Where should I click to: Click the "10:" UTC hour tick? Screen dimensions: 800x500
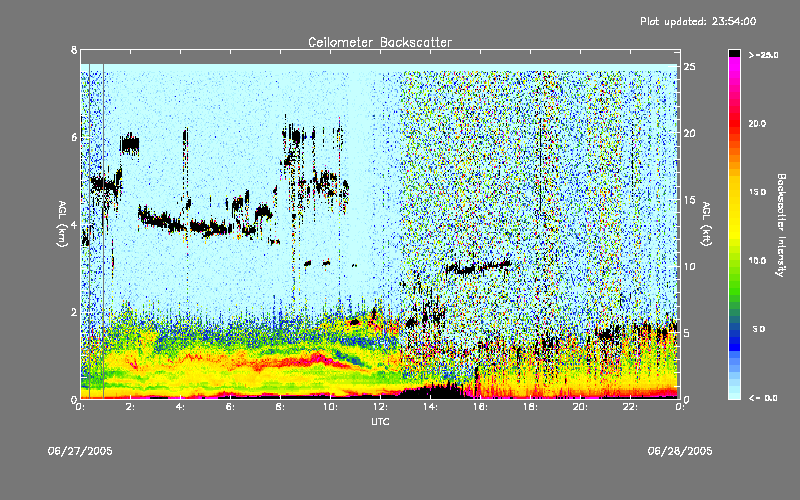click(x=330, y=407)
